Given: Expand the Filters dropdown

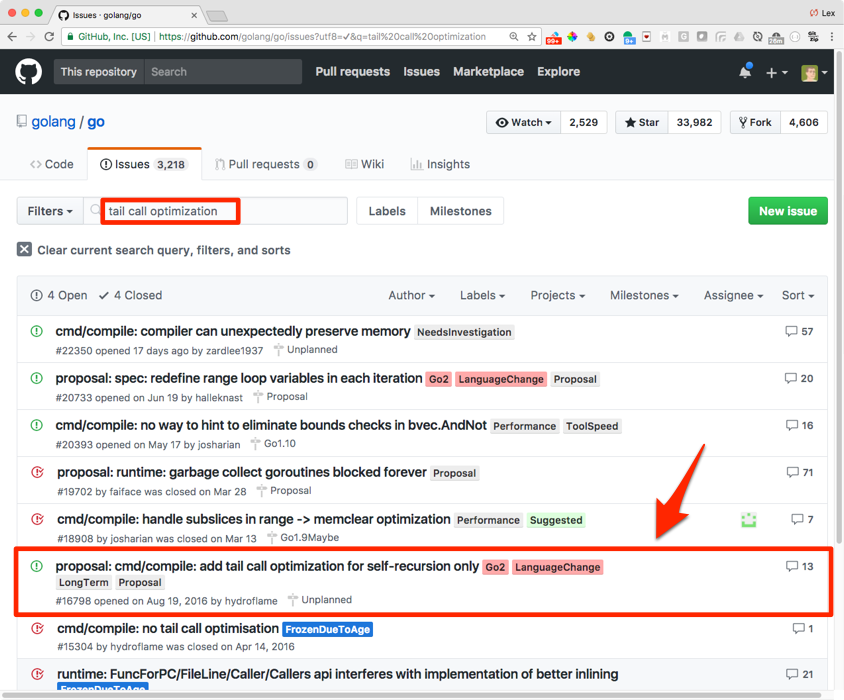Looking at the screenshot, I should point(50,211).
